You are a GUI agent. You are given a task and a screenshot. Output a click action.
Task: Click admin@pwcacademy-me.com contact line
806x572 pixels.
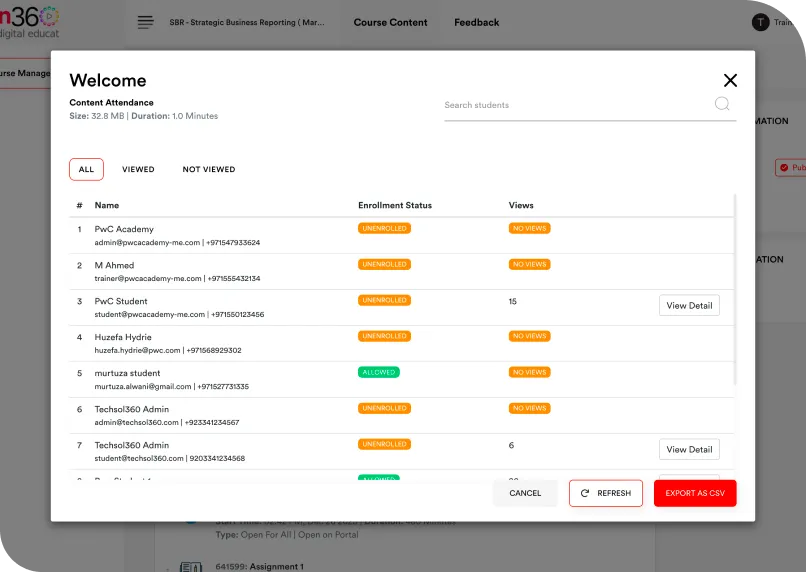click(x=177, y=243)
